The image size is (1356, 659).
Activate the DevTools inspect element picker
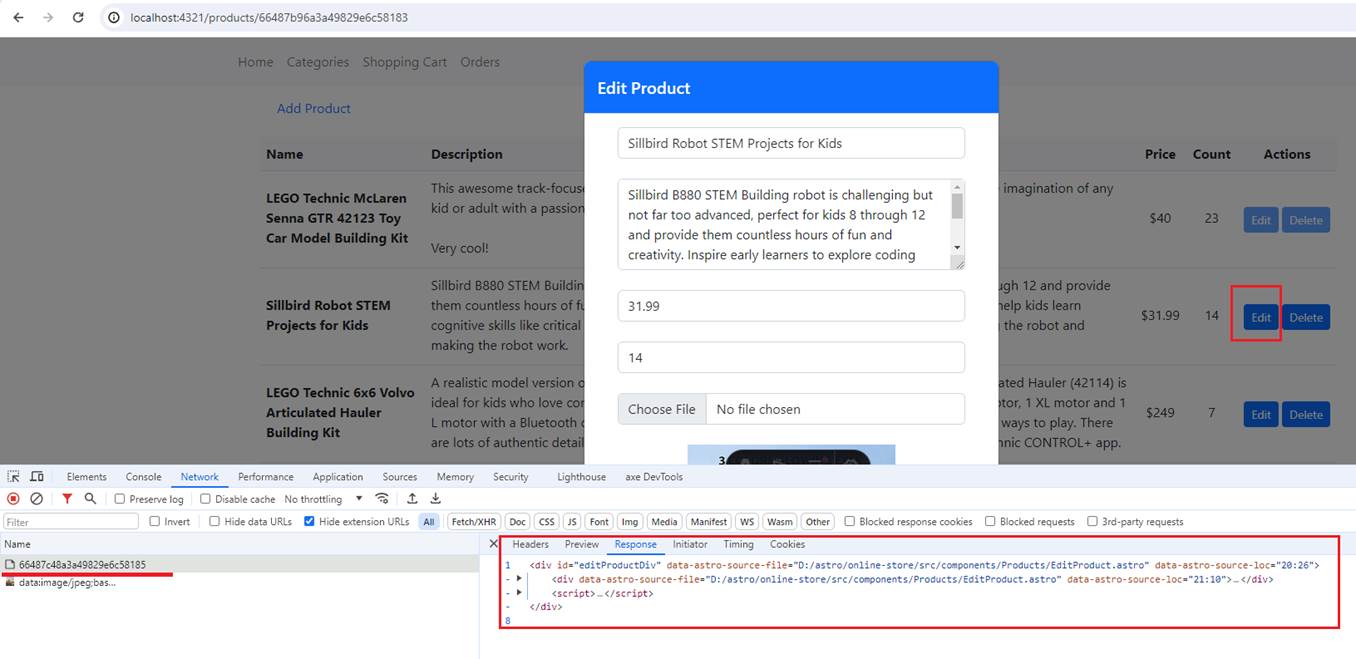coord(14,477)
